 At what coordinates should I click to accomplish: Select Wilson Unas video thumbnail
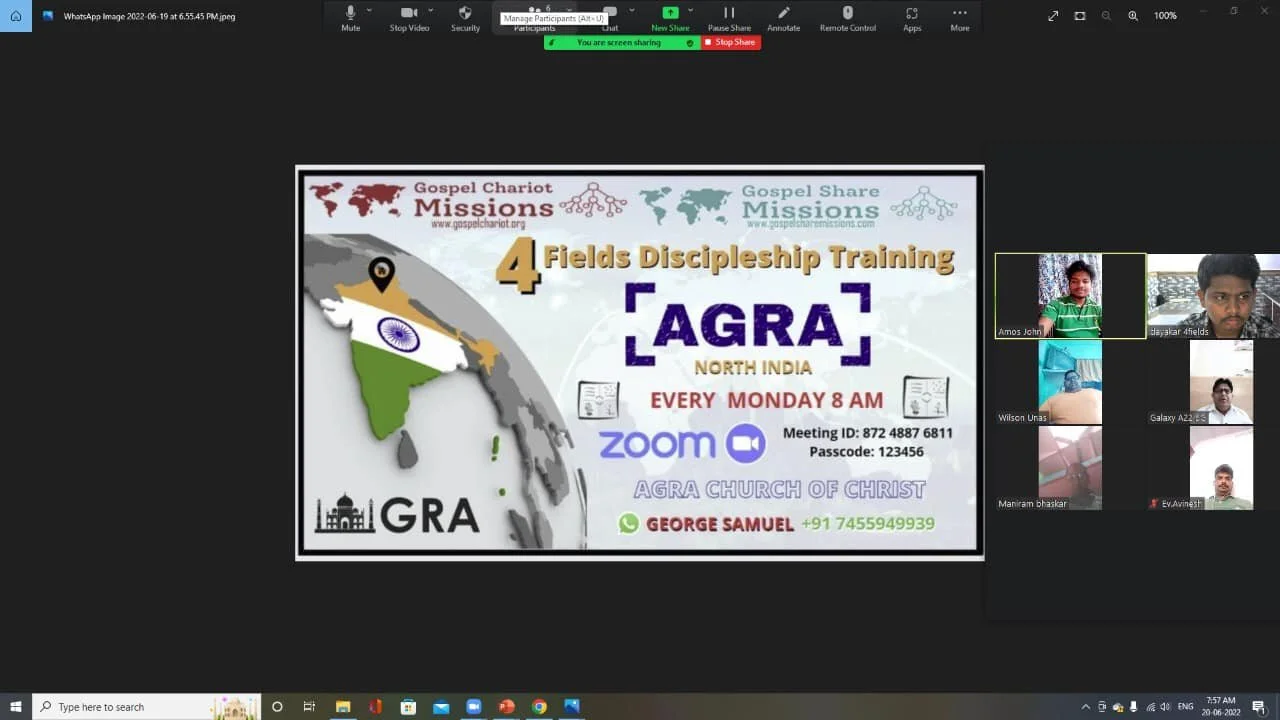[1070, 382]
